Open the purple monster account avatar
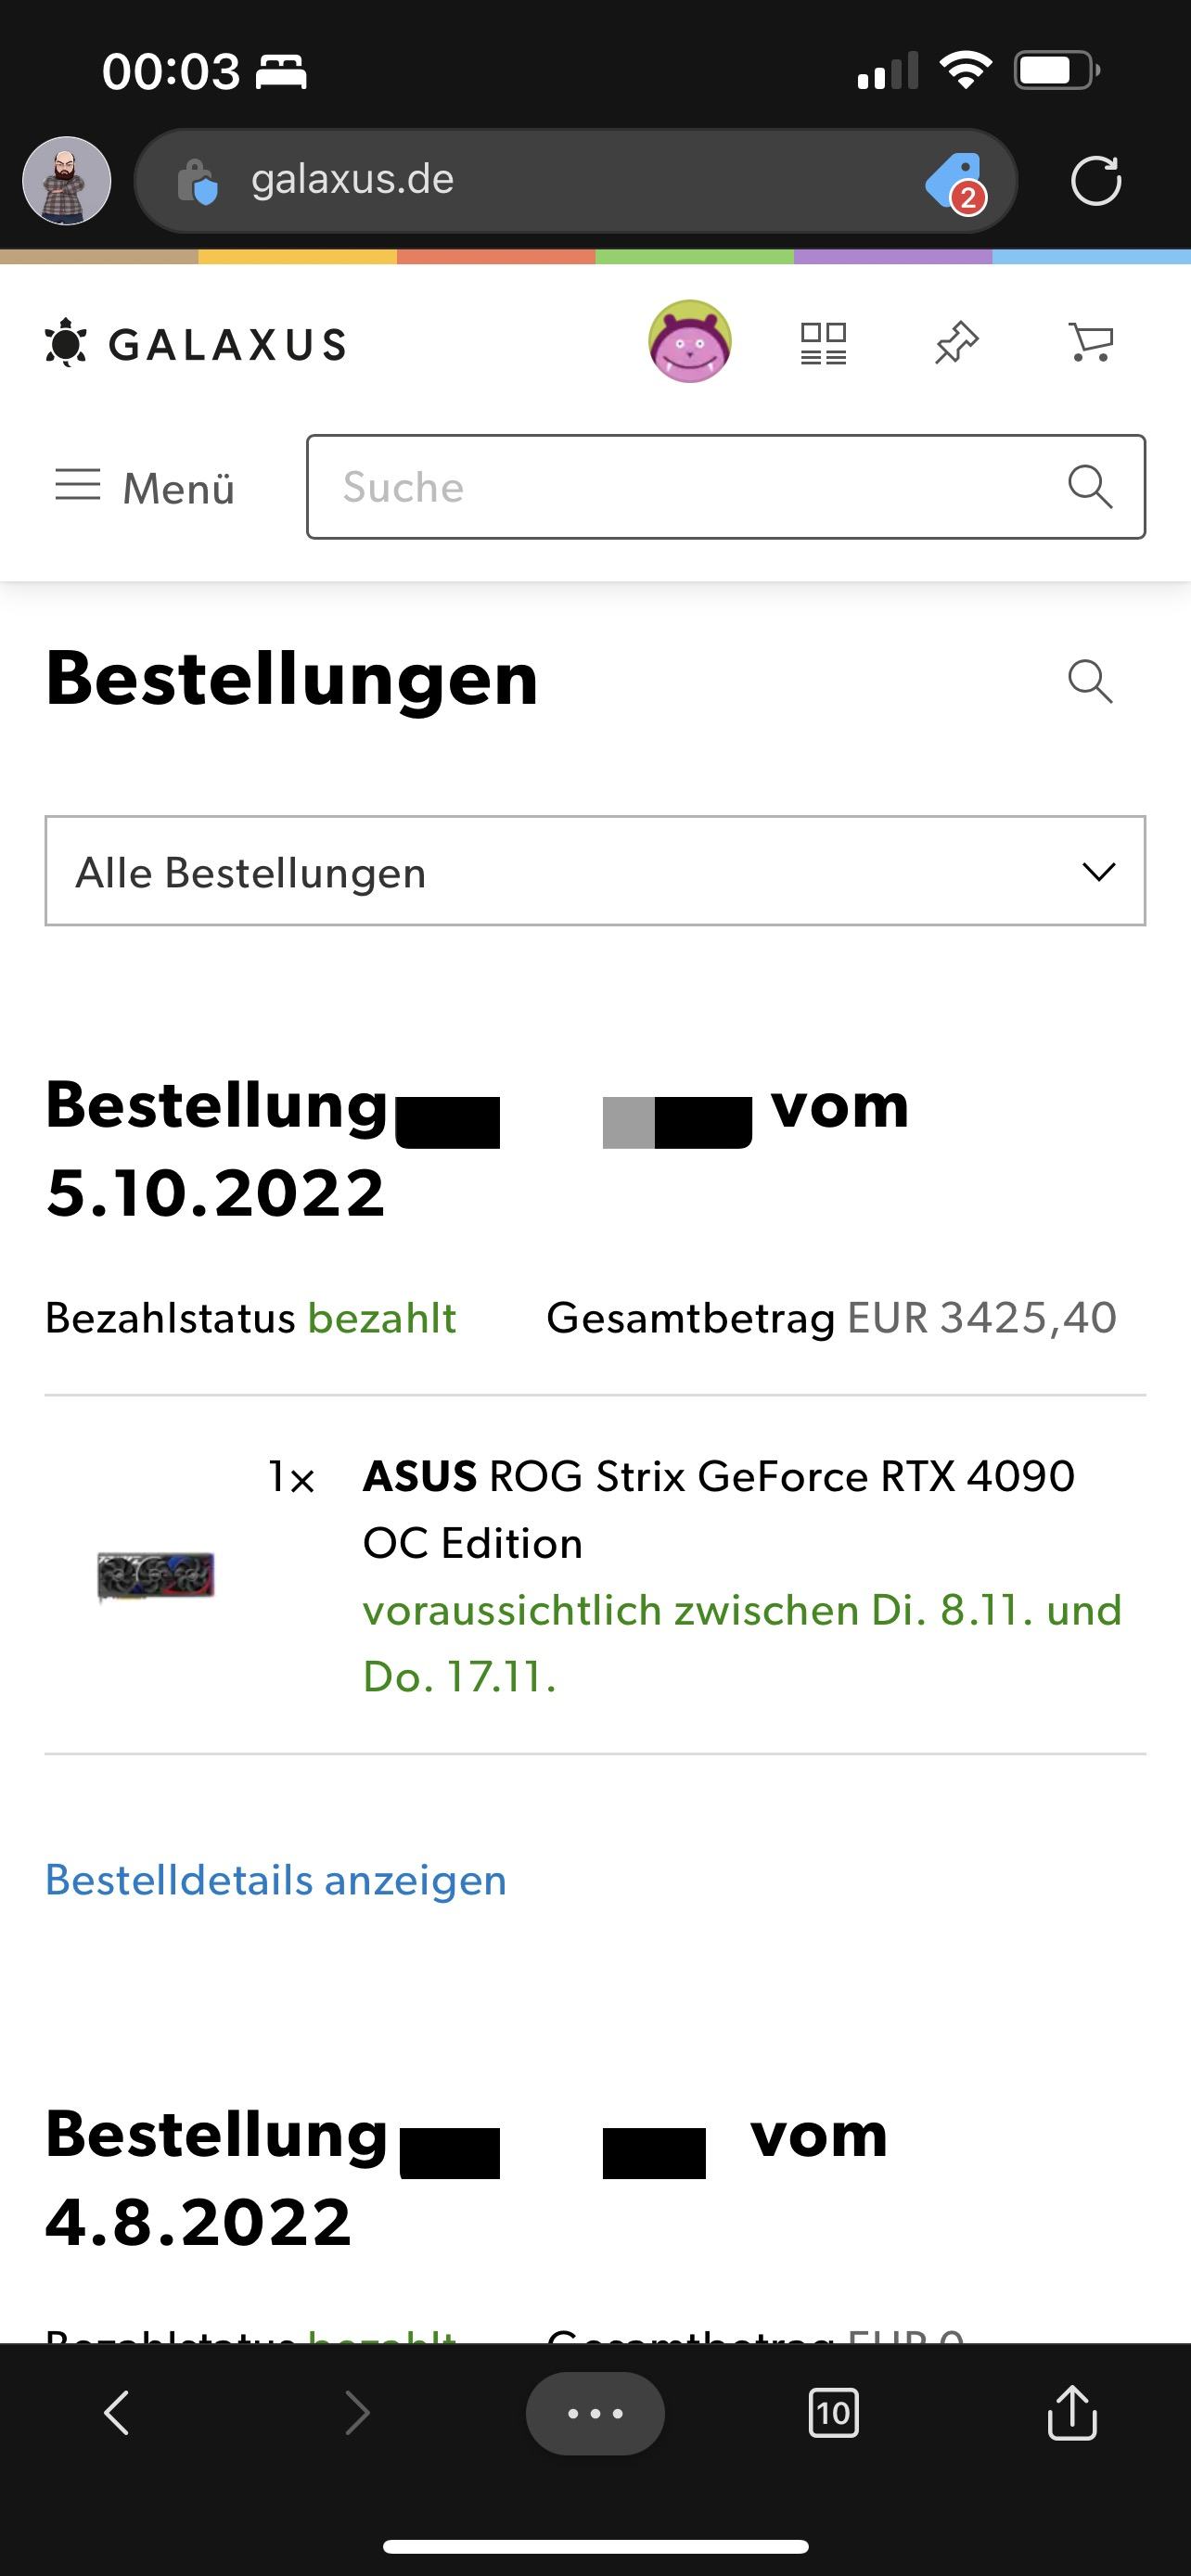1191x2576 pixels. [x=690, y=342]
